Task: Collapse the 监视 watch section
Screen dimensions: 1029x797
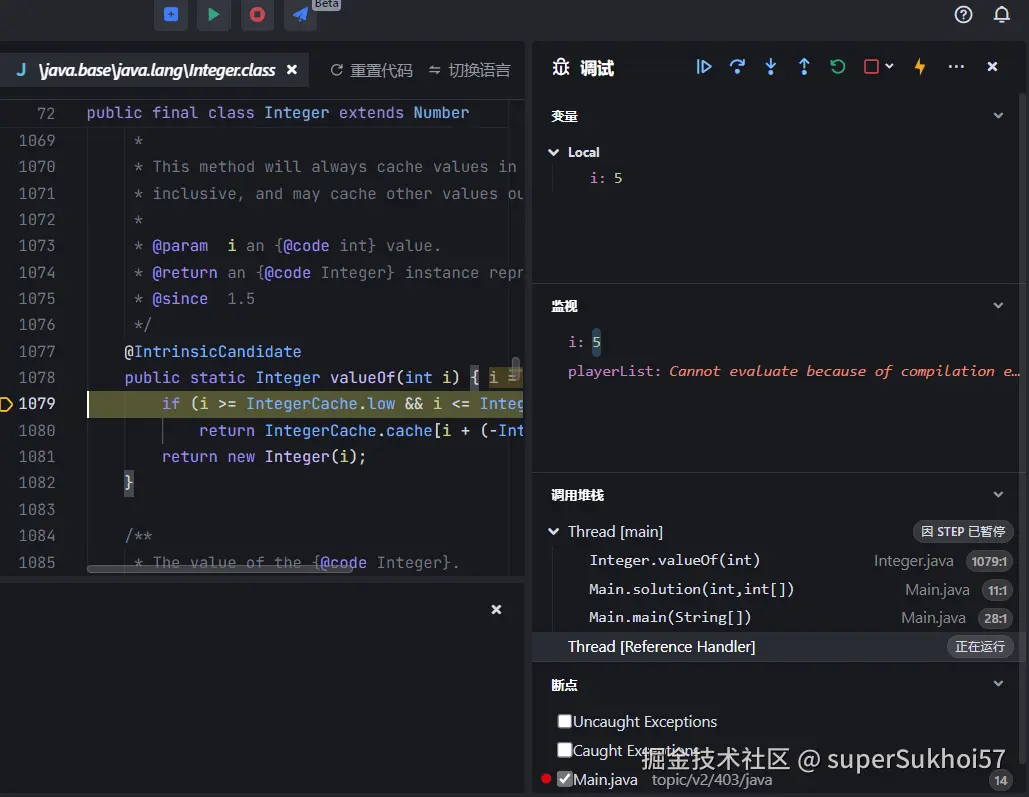Action: point(998,305)
